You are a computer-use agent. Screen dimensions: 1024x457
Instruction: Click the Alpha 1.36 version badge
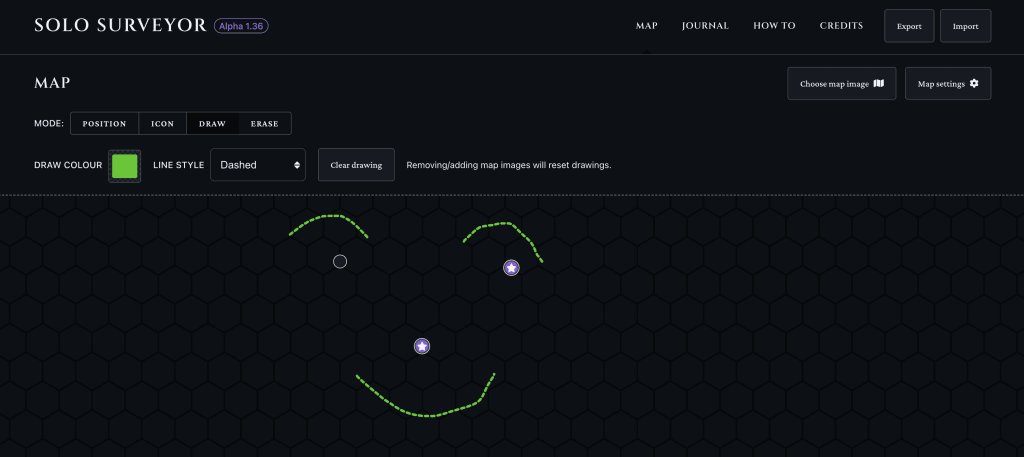point(241,26)
